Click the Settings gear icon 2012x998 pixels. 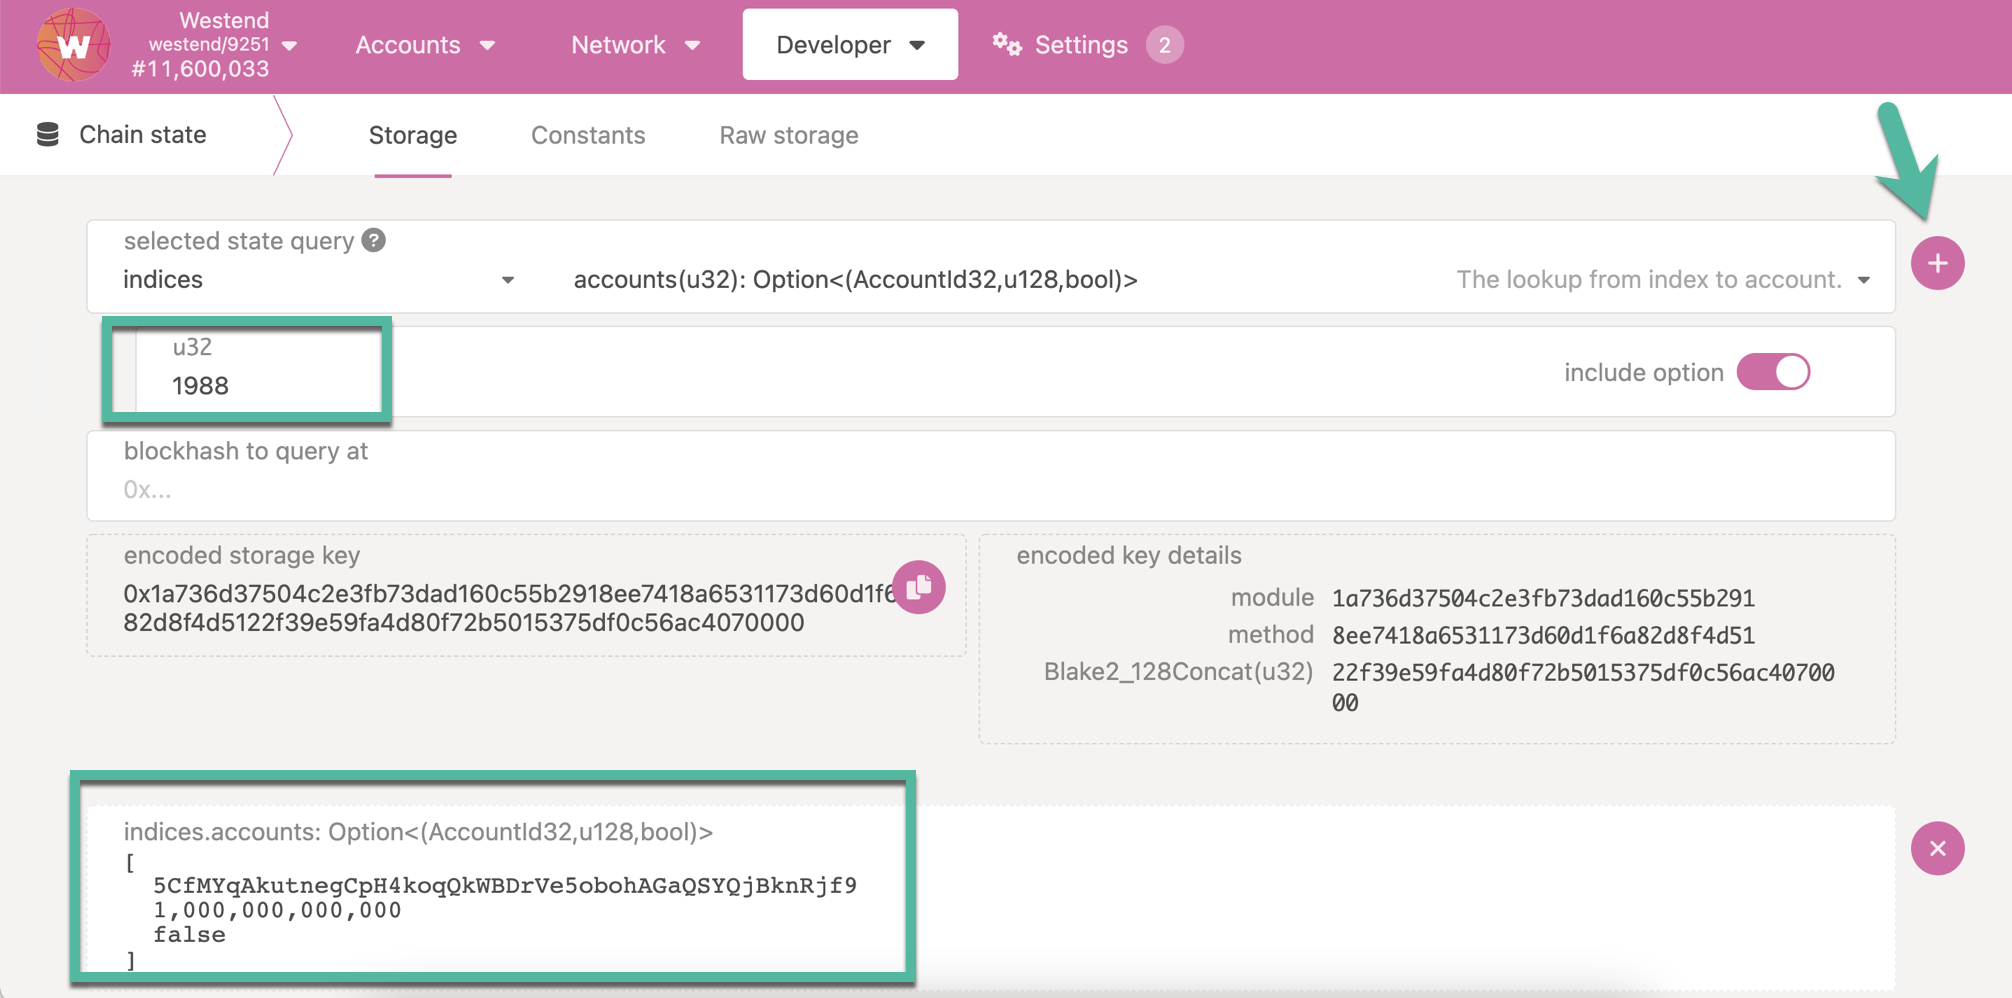click(1006, 45)
